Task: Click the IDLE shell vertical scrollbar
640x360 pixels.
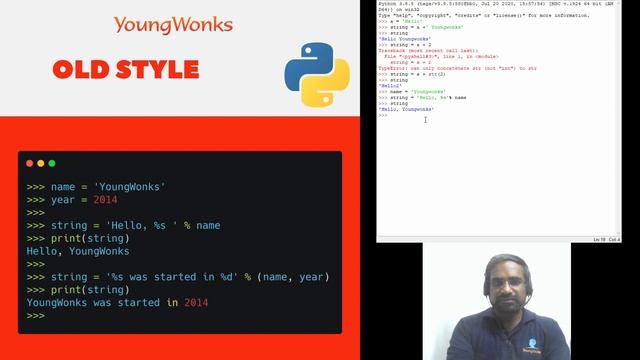Action: pos(618,118)
